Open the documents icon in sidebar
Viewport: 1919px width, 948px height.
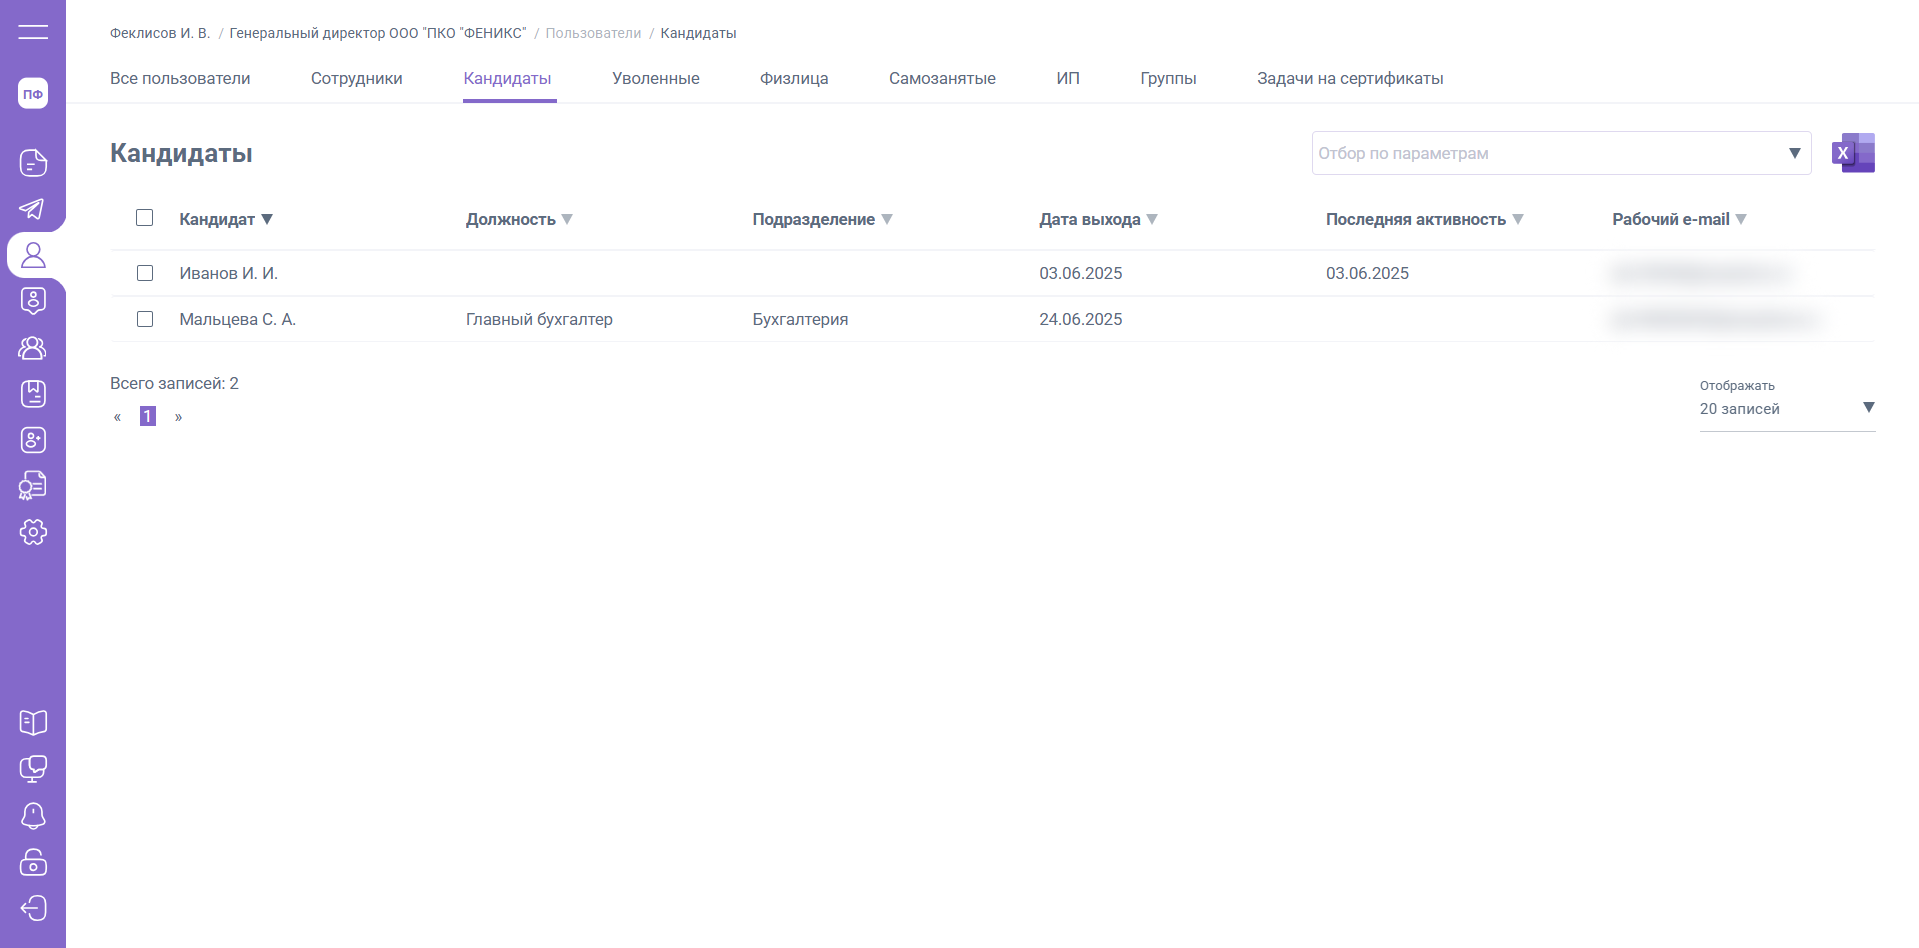(x=33, y=162)
